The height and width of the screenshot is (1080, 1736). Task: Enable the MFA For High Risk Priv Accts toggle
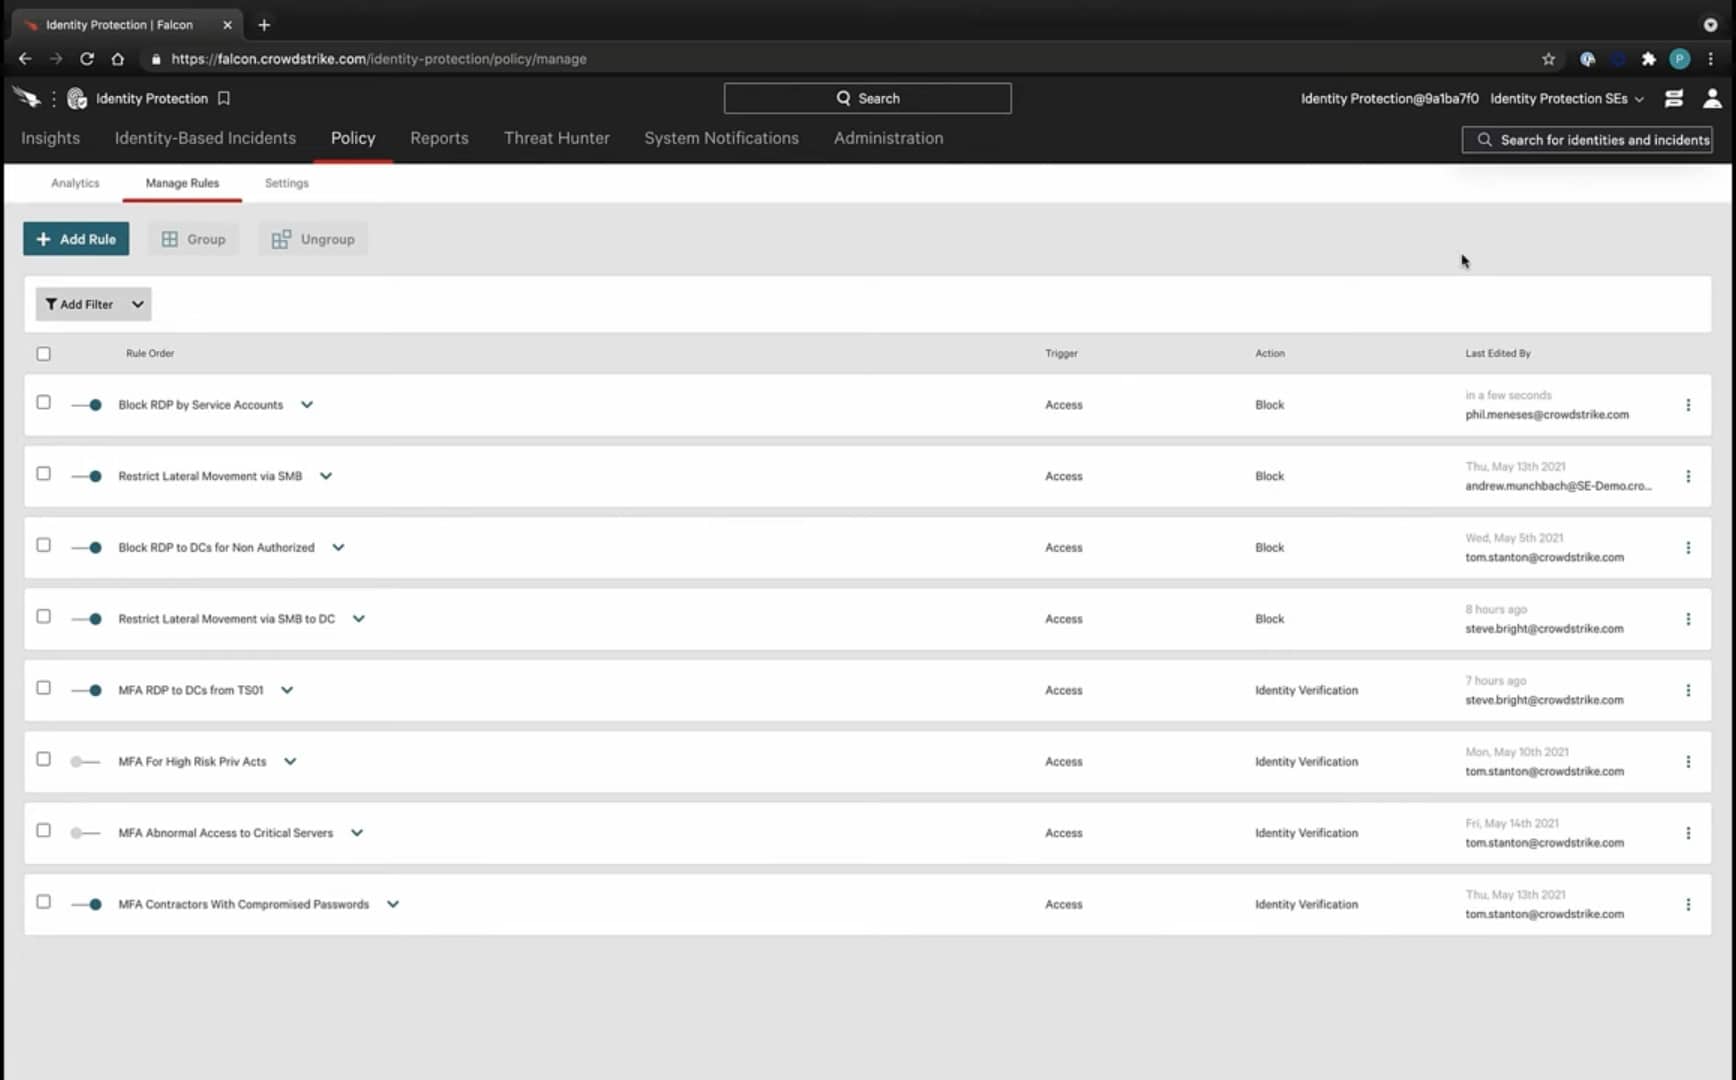point(85,762)
